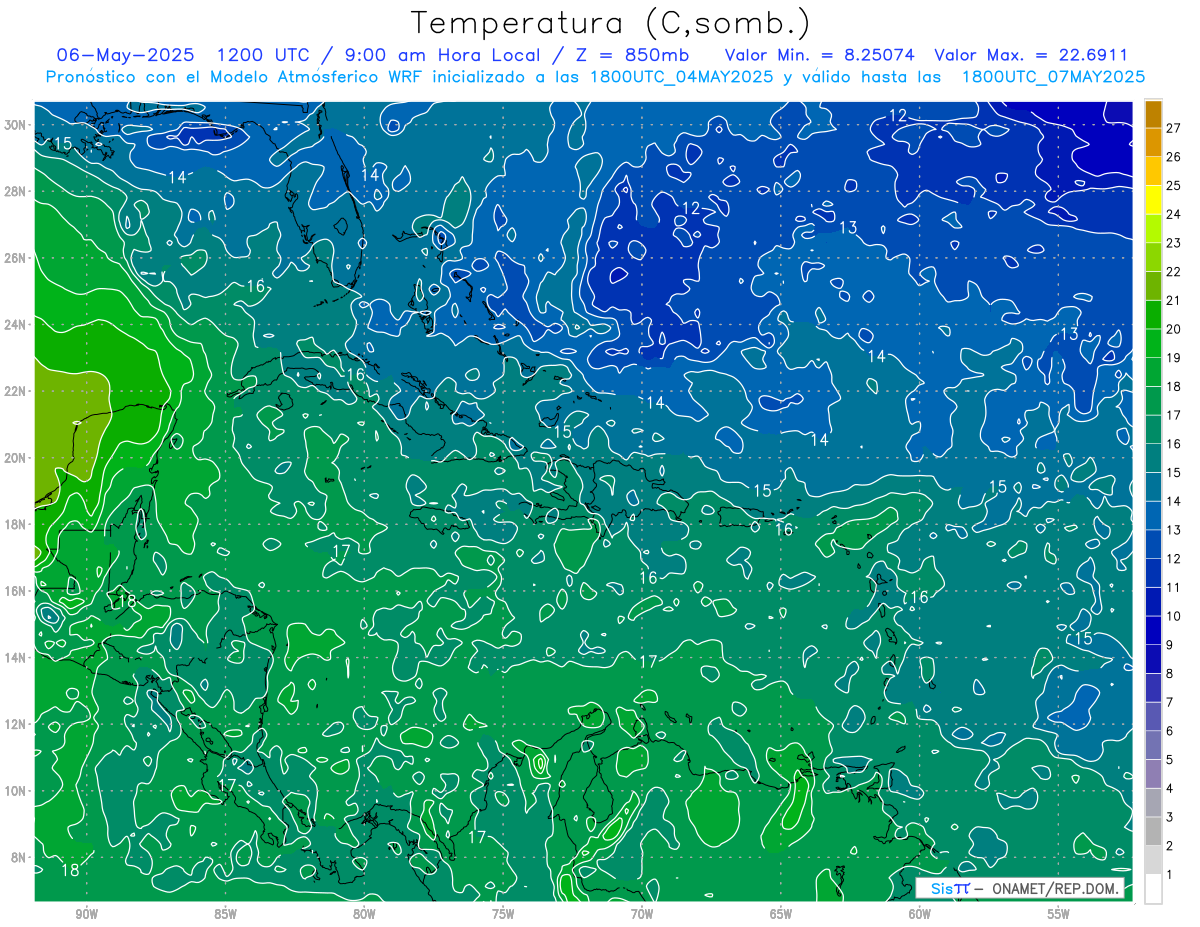This screenshot has width=1200, height=927.
Task: Click color scale tick label 23
Action: click(x=1174, y=243)
